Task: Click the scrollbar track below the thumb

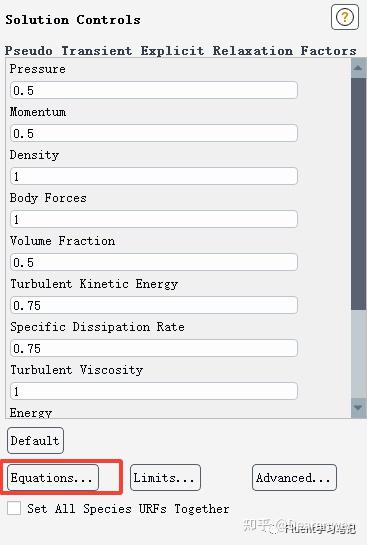Action: point(358,353)
